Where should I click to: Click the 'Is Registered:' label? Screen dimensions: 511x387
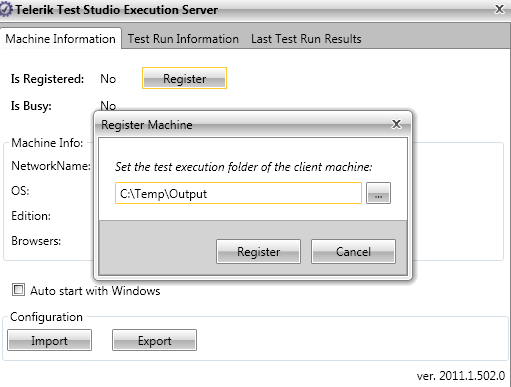click(x=47, y=79)
